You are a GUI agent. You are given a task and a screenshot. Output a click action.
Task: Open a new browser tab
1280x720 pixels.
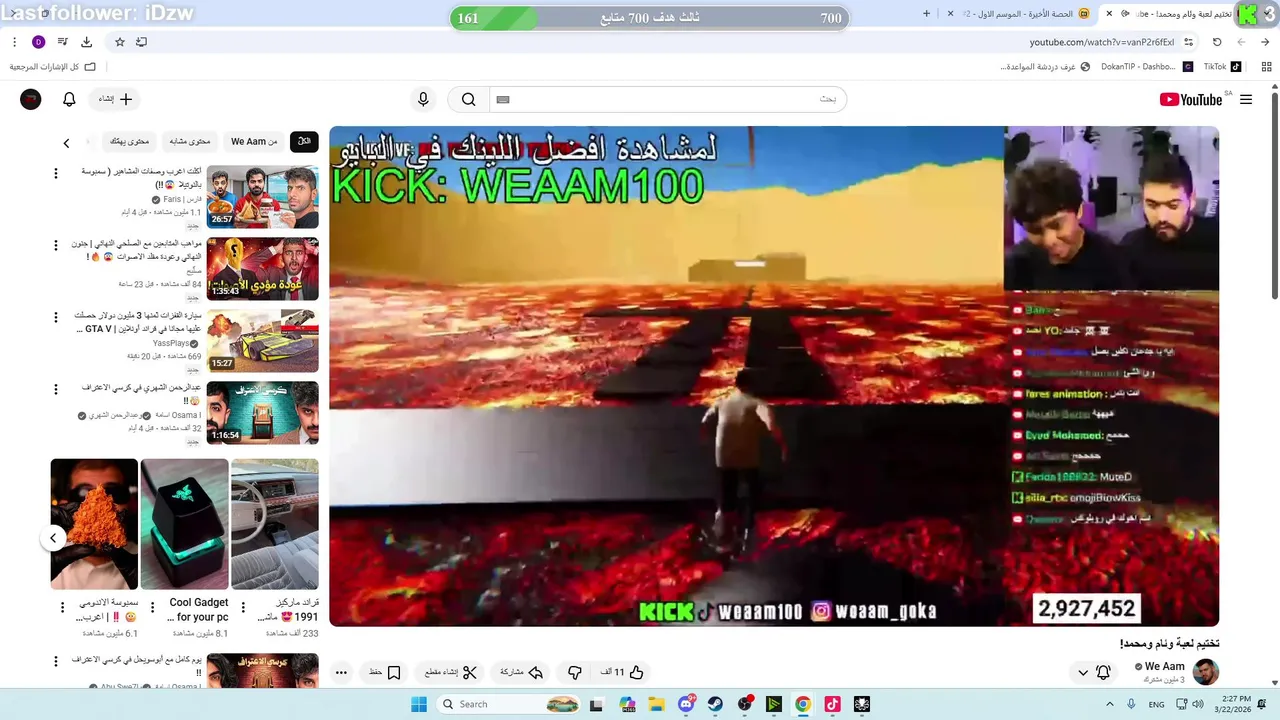pyautogui.click(x=926, y=14)
